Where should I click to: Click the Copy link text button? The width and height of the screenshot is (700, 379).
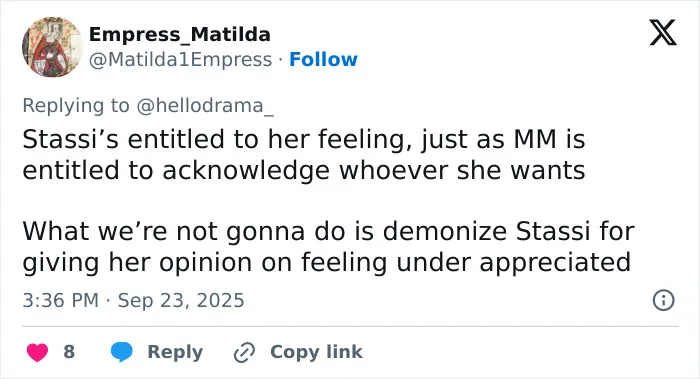click(x=316, y=352)
